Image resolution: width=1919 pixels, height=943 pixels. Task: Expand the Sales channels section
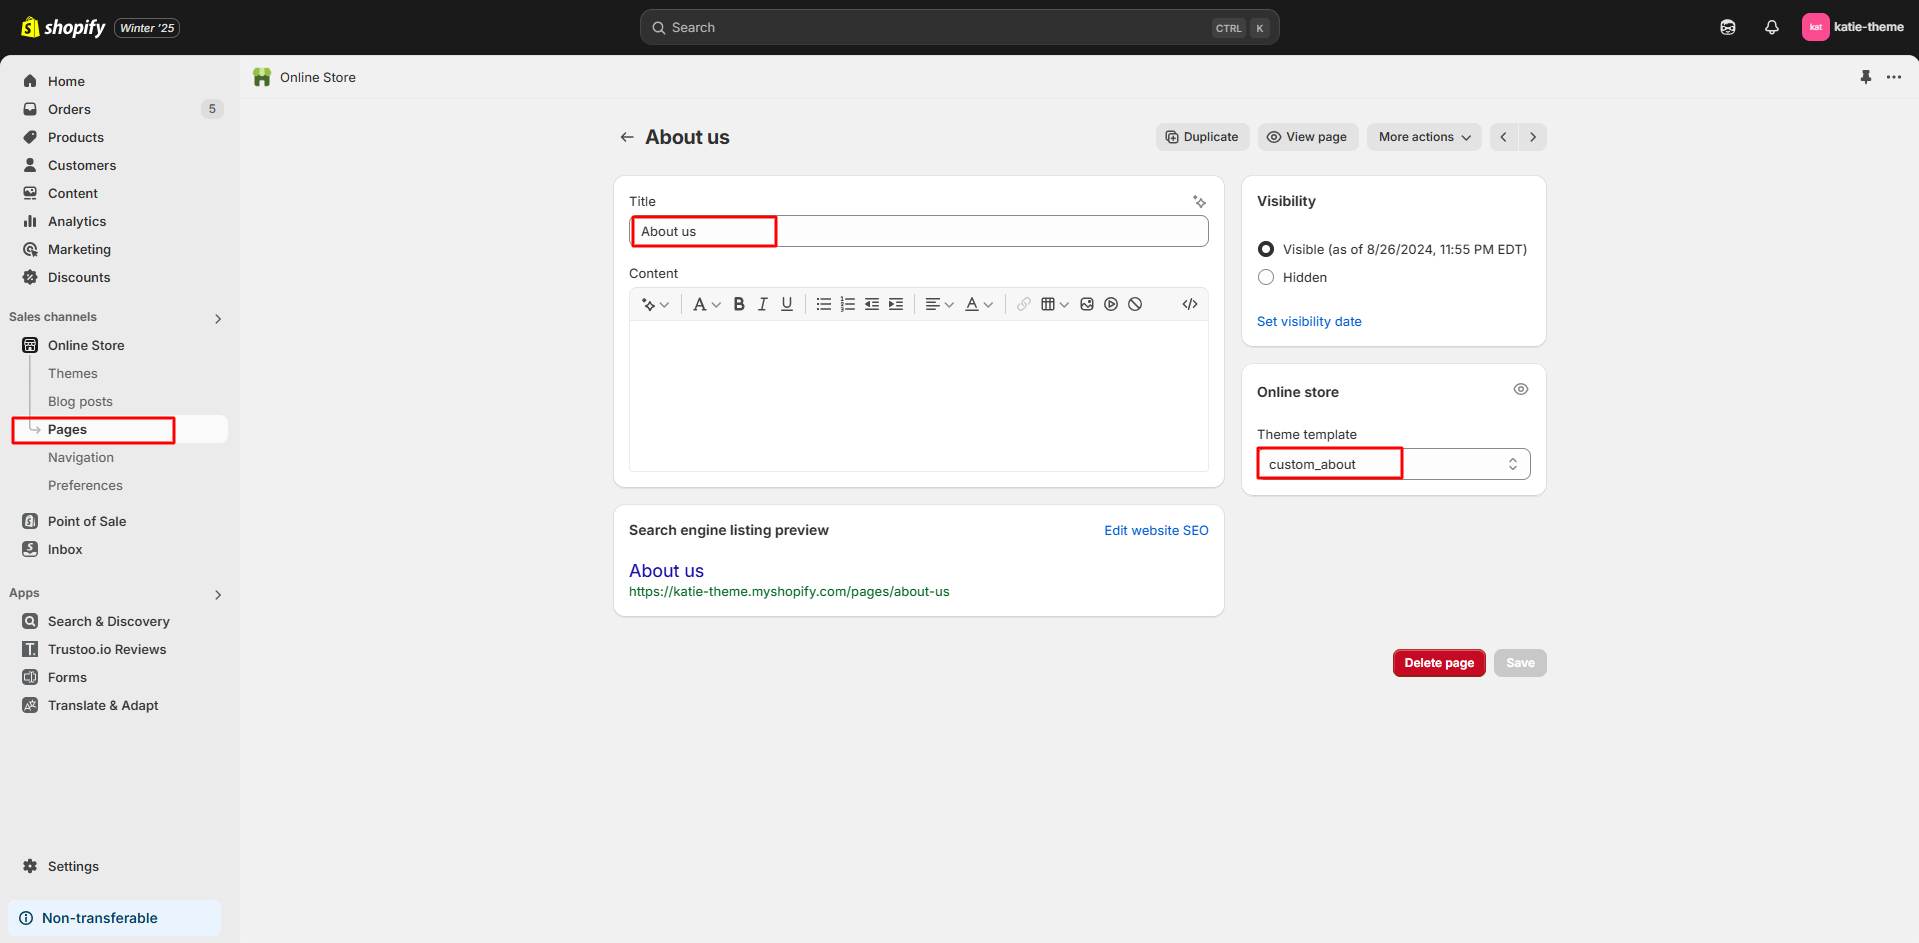(x=218, y=318)
